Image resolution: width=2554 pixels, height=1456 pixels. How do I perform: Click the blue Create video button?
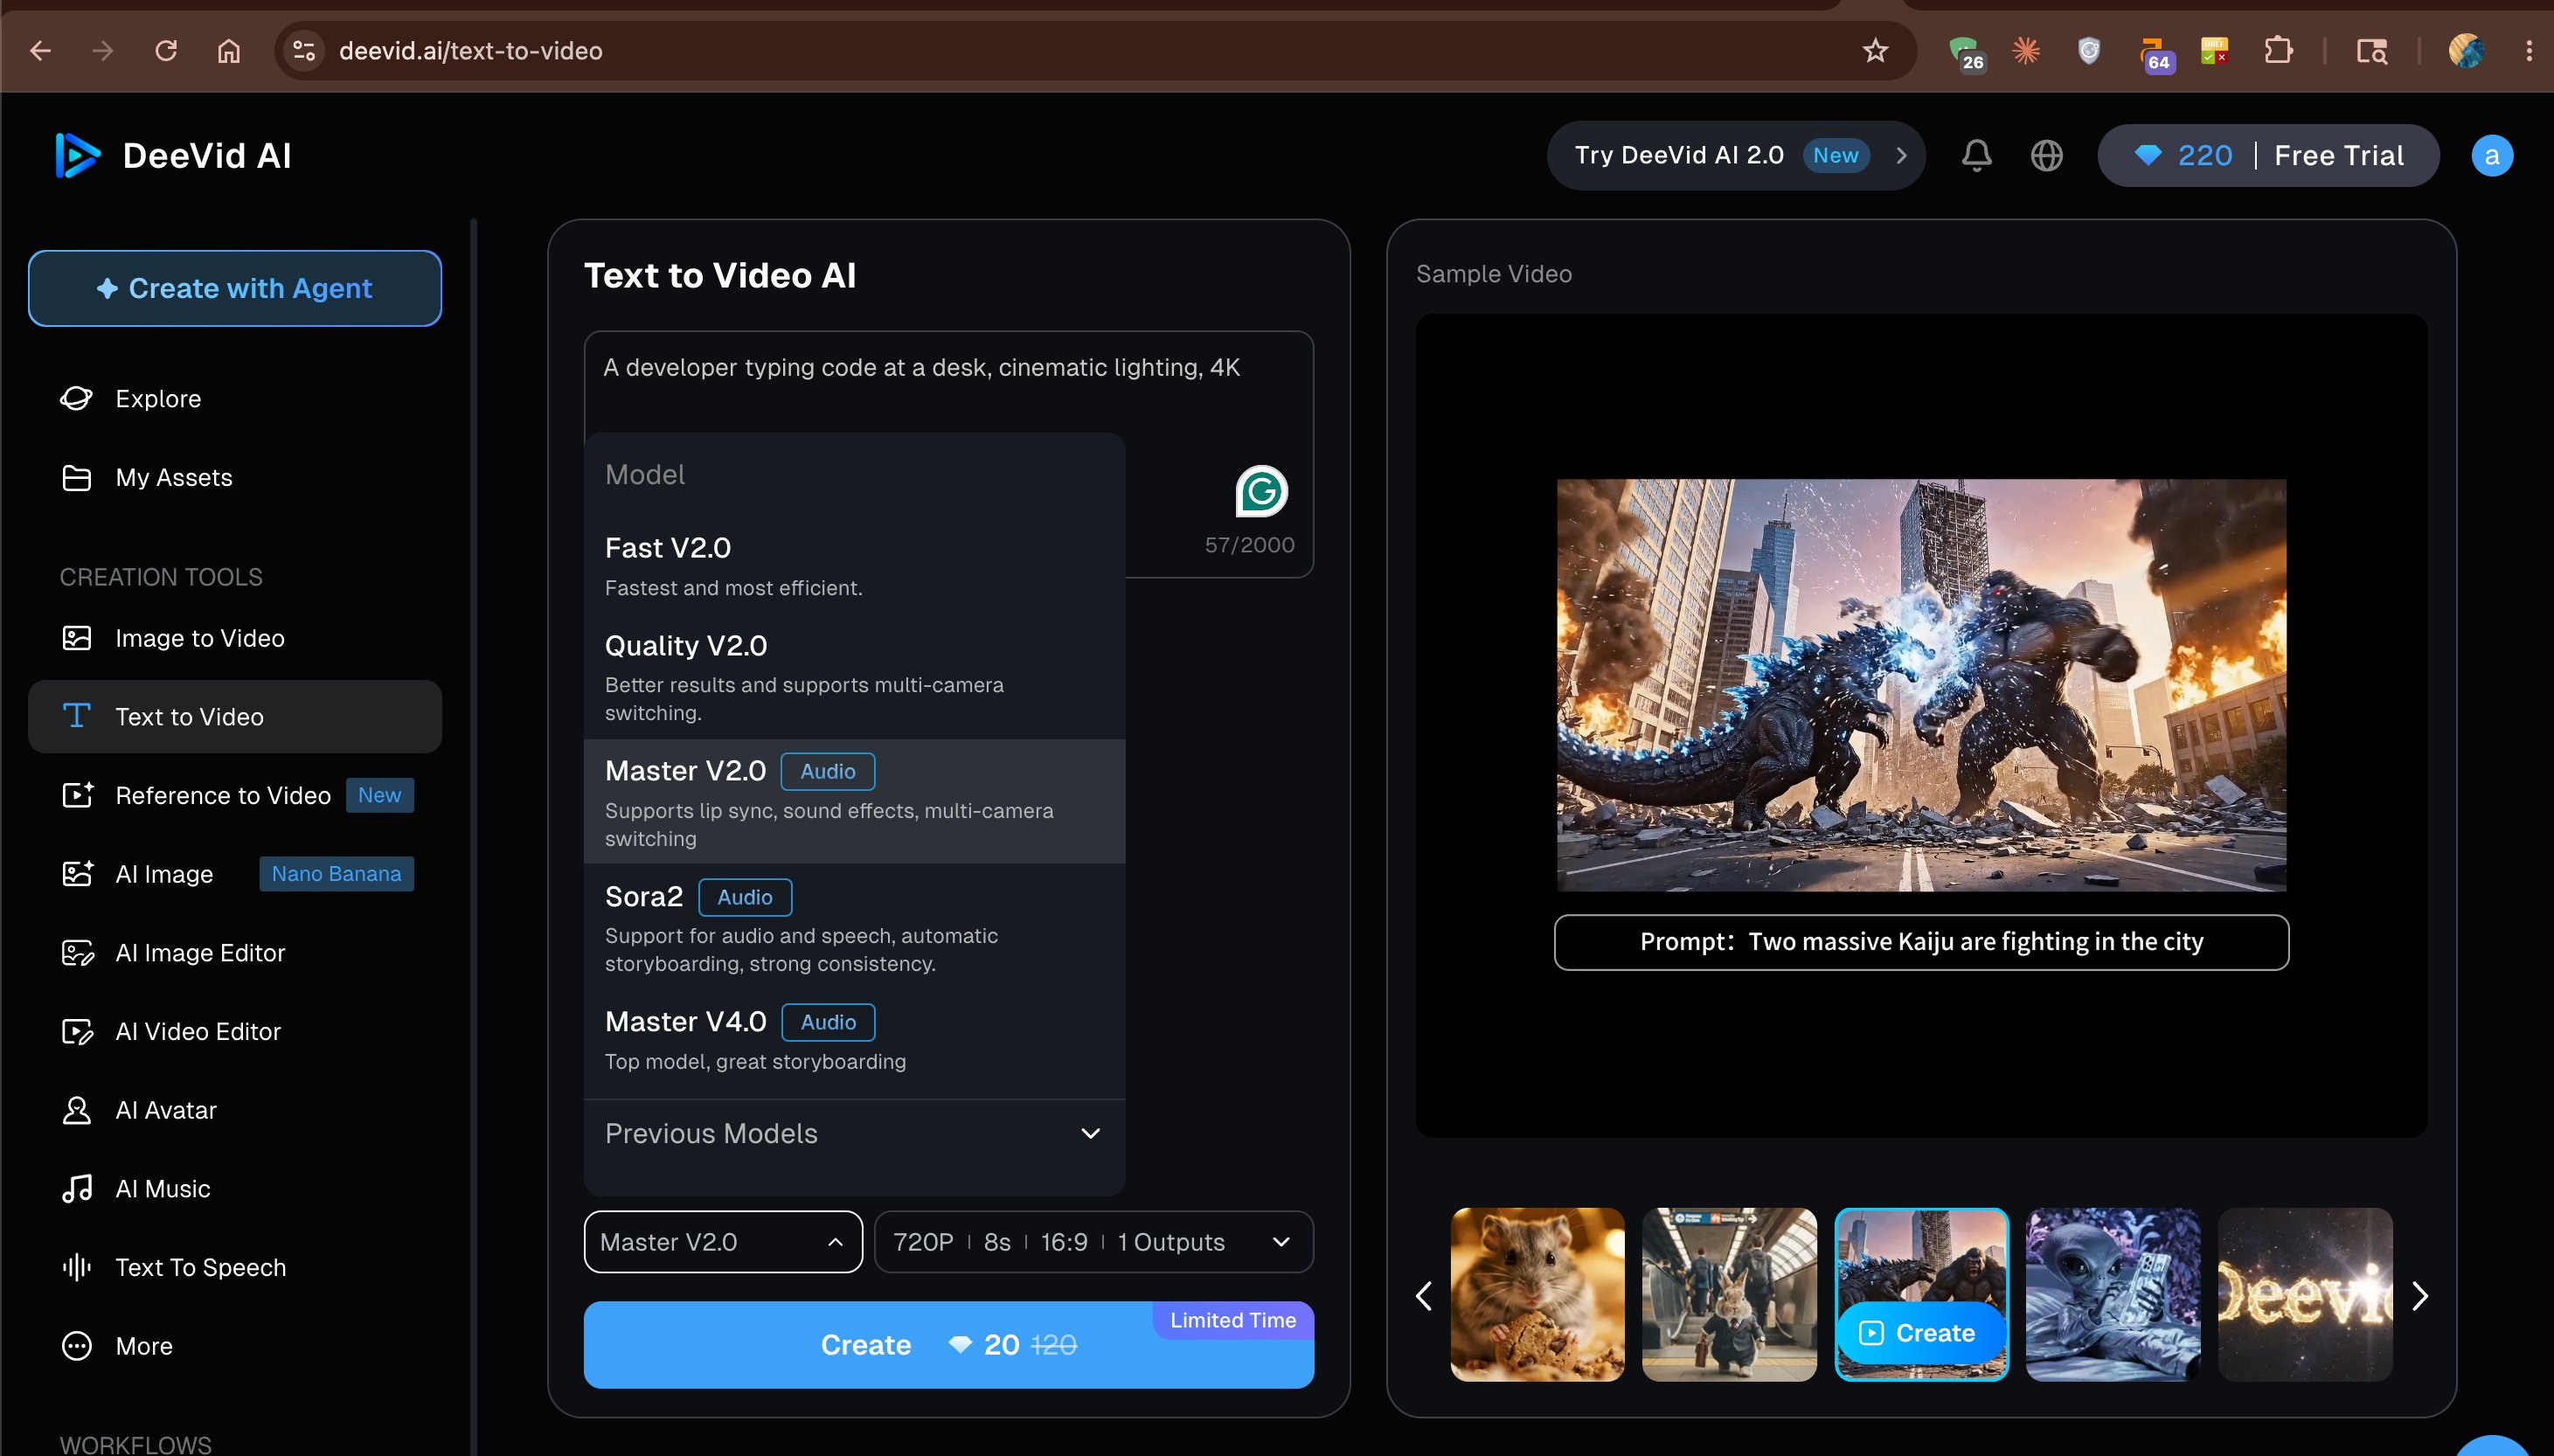pos(948,1344)
